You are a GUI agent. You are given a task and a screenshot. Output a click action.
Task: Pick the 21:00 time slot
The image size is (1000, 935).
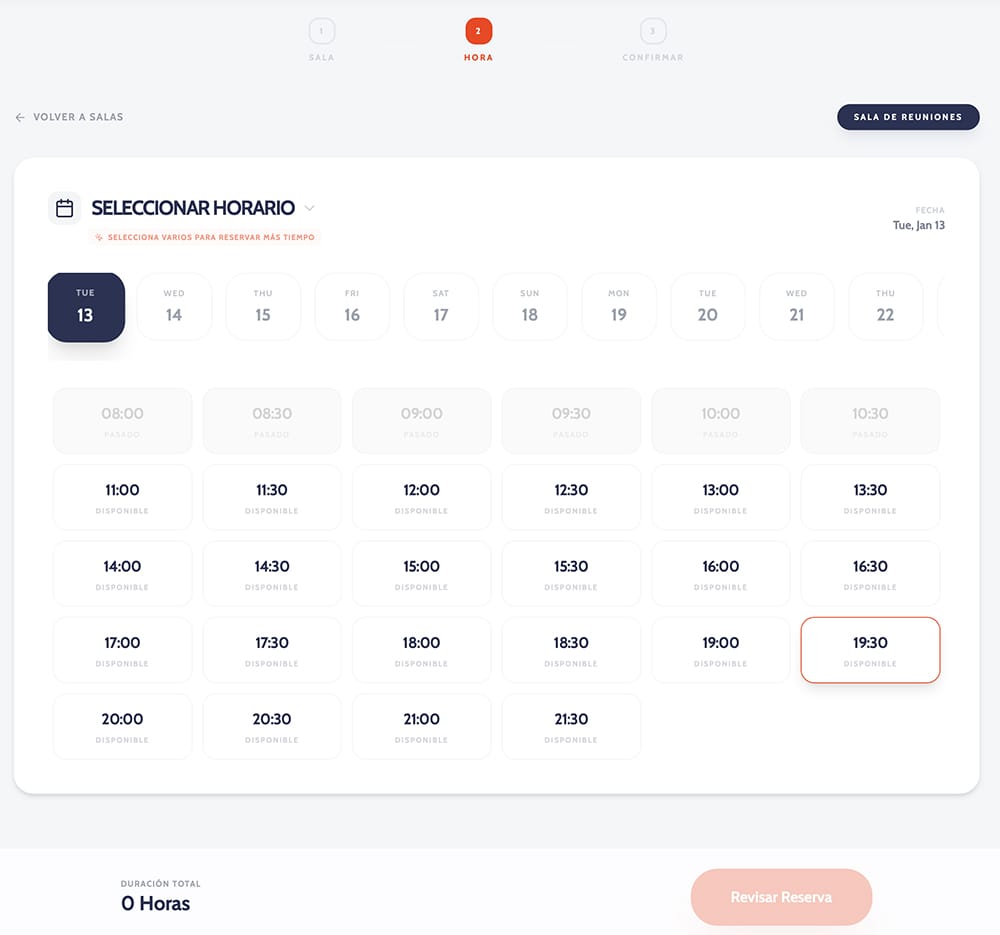pos(422,726)
